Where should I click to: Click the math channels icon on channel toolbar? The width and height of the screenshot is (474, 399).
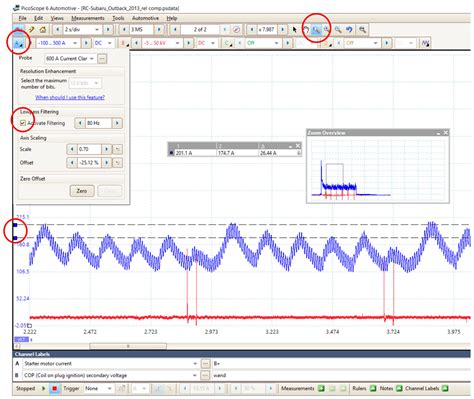pos(425,43)
